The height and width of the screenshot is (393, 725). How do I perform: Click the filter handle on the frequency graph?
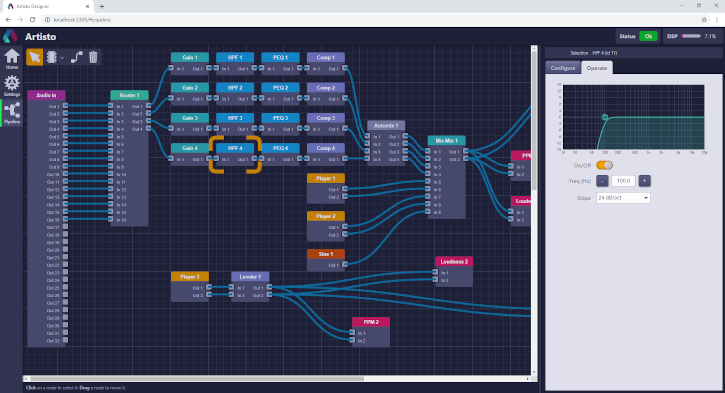pyautogui.click(x=605, y=117)
